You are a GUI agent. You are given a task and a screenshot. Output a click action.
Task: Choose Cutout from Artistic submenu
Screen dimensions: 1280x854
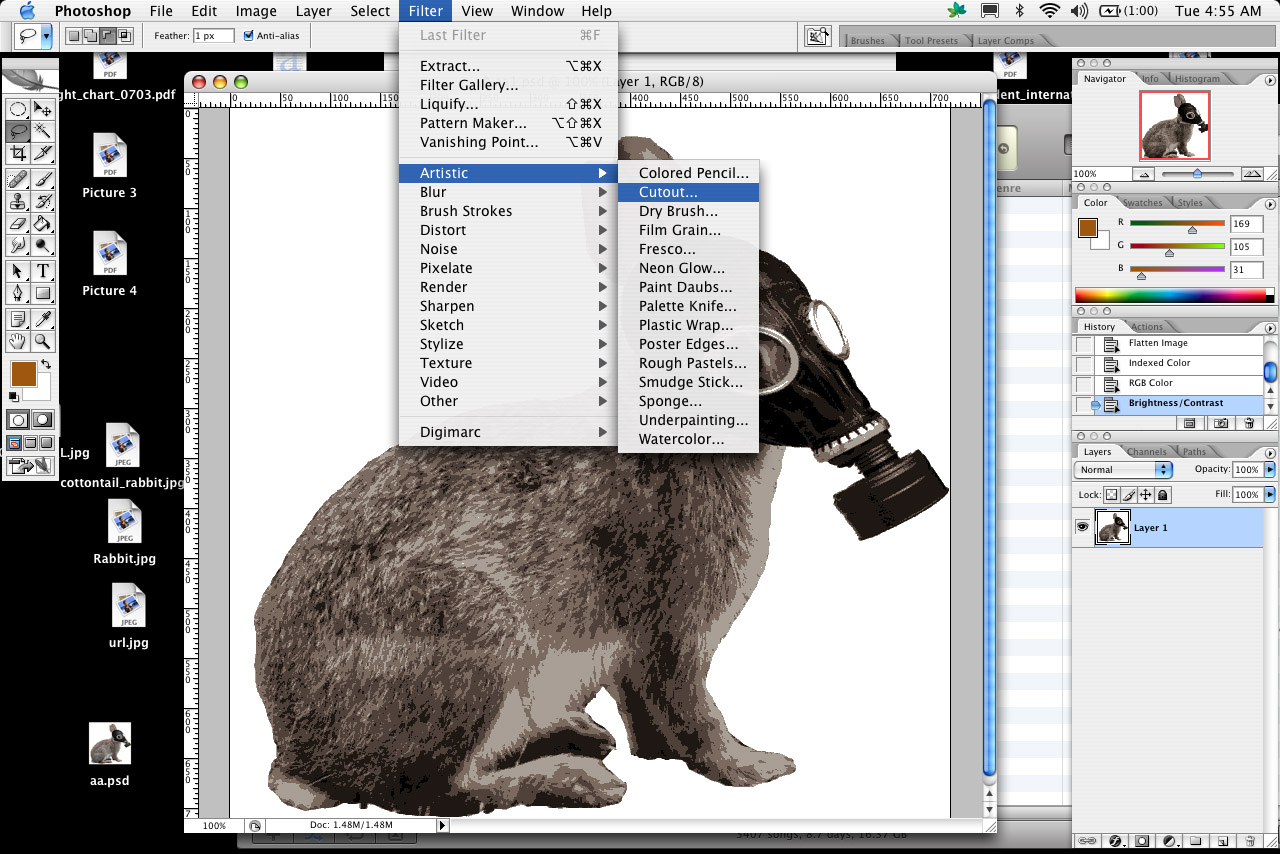[x=688, y=192]
